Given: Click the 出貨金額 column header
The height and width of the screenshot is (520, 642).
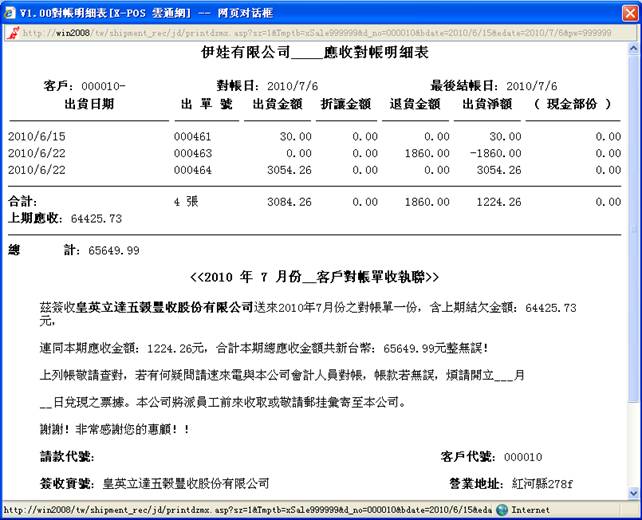Looking at the screenshot, I should coord(276,104).
